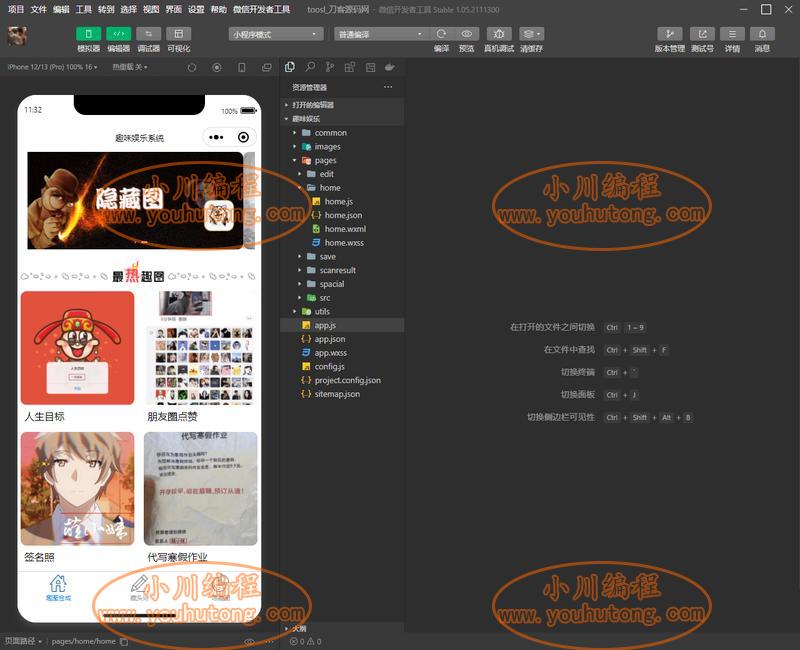Open the clear cache layers dropdown
This screenshot has width=800, height=650.
[x=532, y=34]
